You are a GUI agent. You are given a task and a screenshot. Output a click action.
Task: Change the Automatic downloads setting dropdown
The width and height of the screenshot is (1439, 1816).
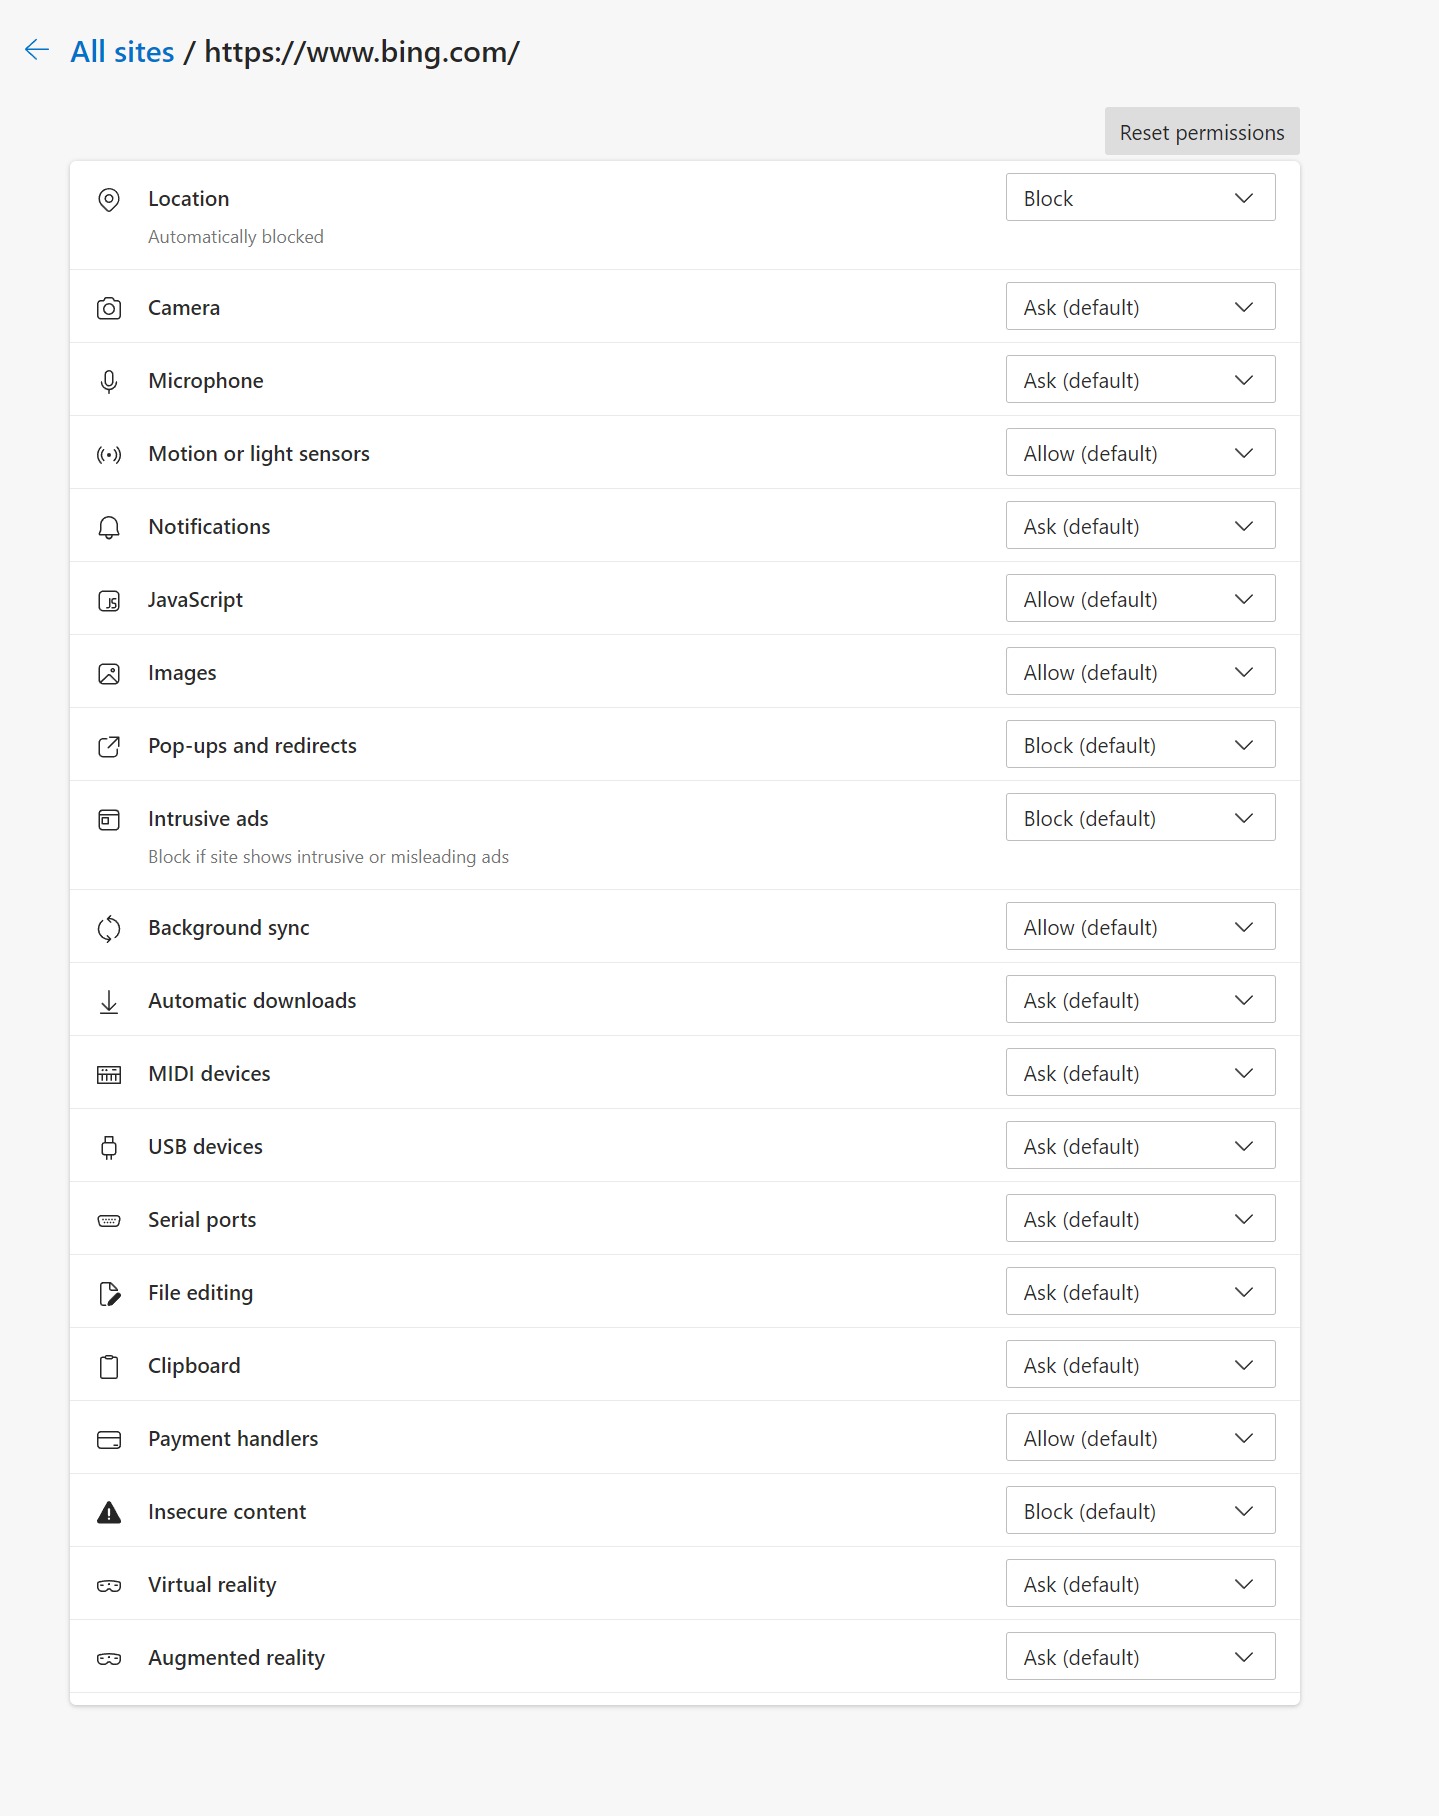pyautogui.click(x=1140, y=1000)
